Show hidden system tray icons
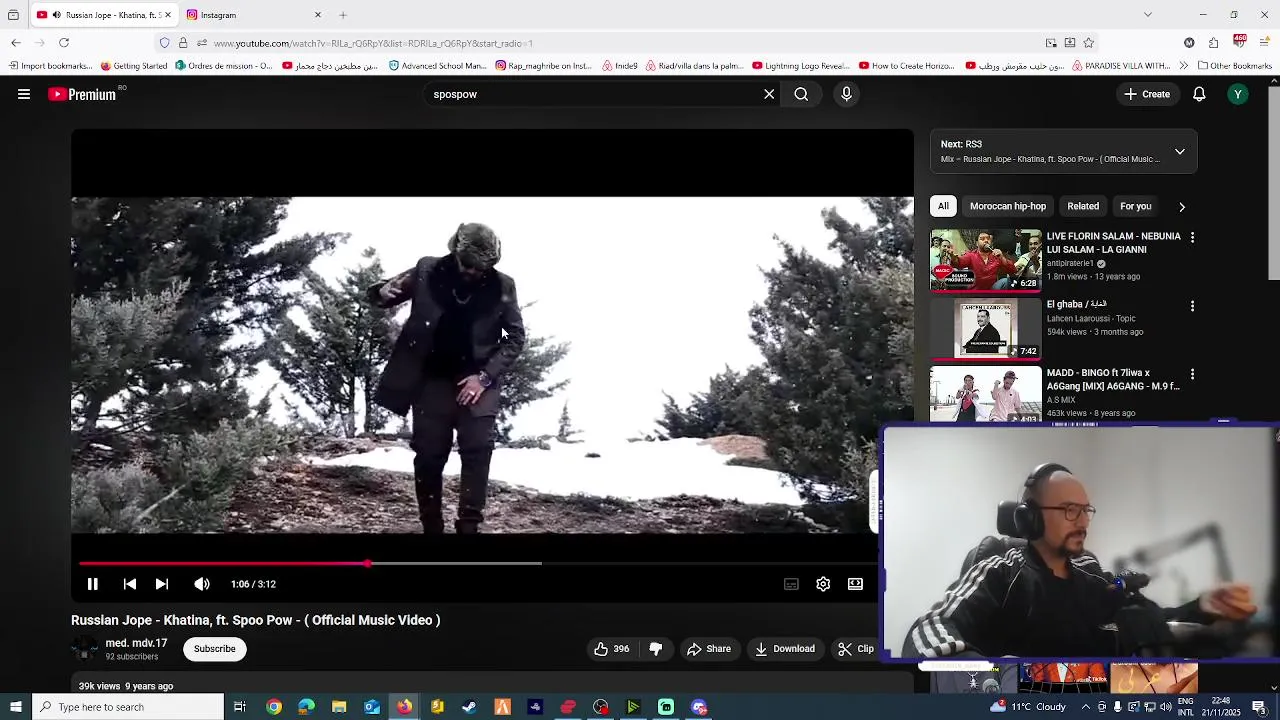This screenshot has width=1280, height=720. 1086,707
